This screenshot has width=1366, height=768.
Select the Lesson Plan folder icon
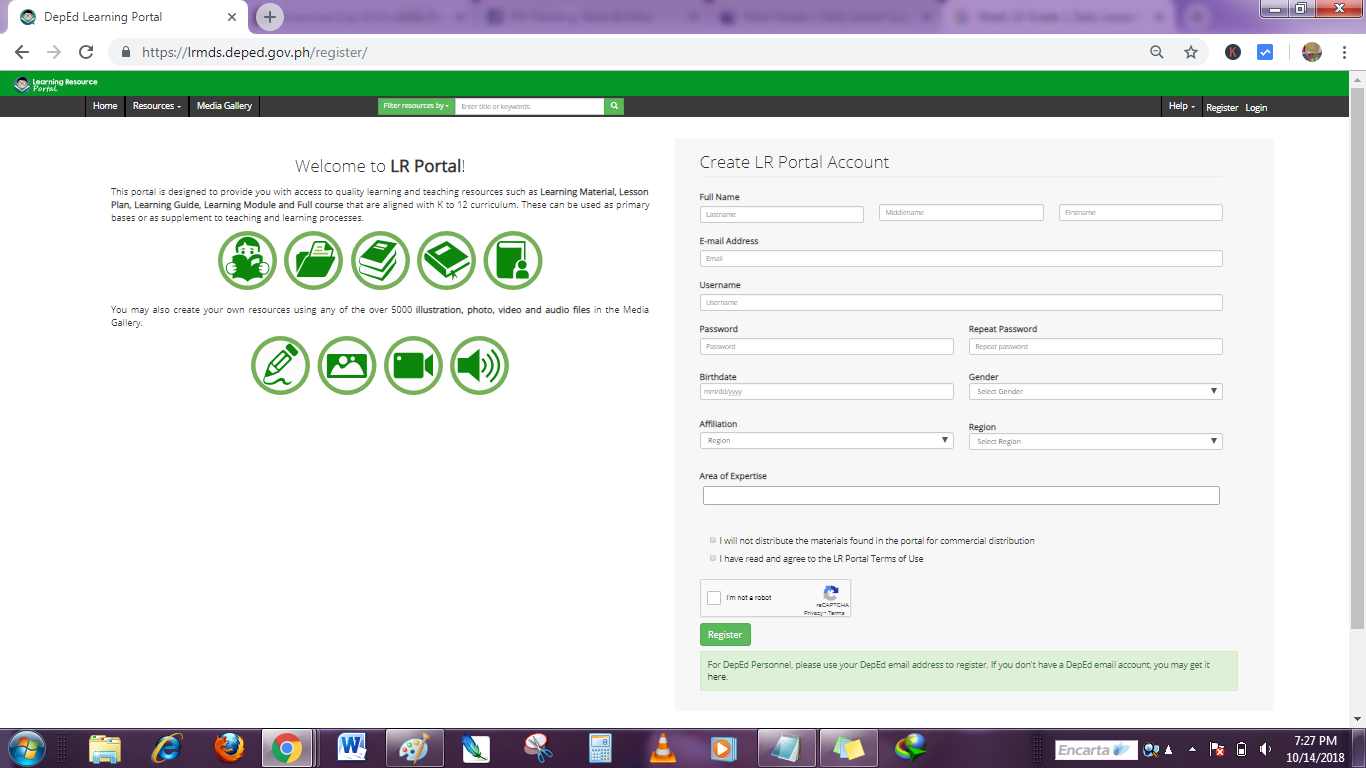tap(313, 260)
